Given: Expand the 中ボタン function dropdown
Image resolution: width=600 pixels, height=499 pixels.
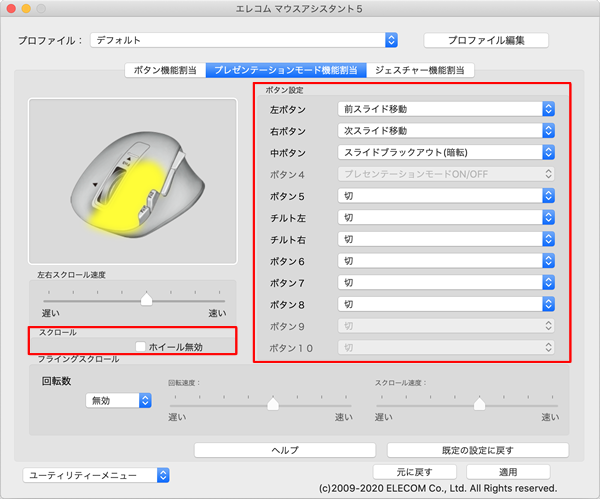Looking at the screenshot, I should 446,152.
